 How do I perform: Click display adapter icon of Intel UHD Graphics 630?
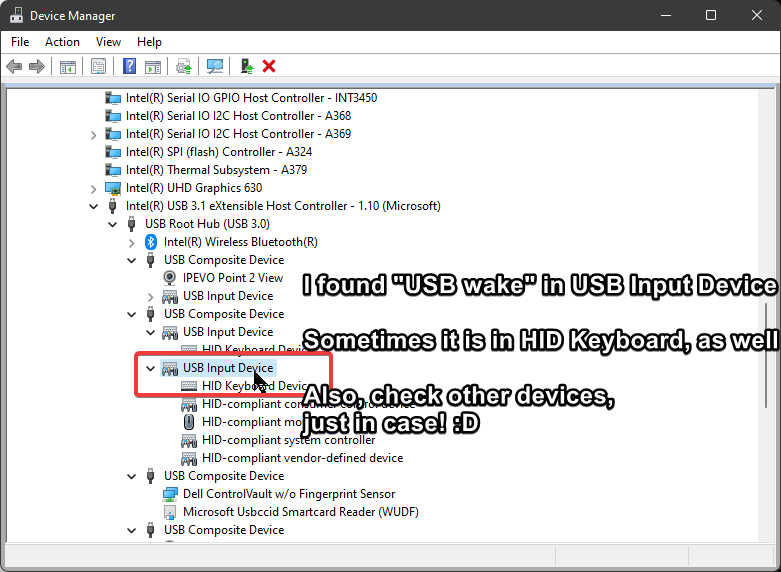pos(113,188)
